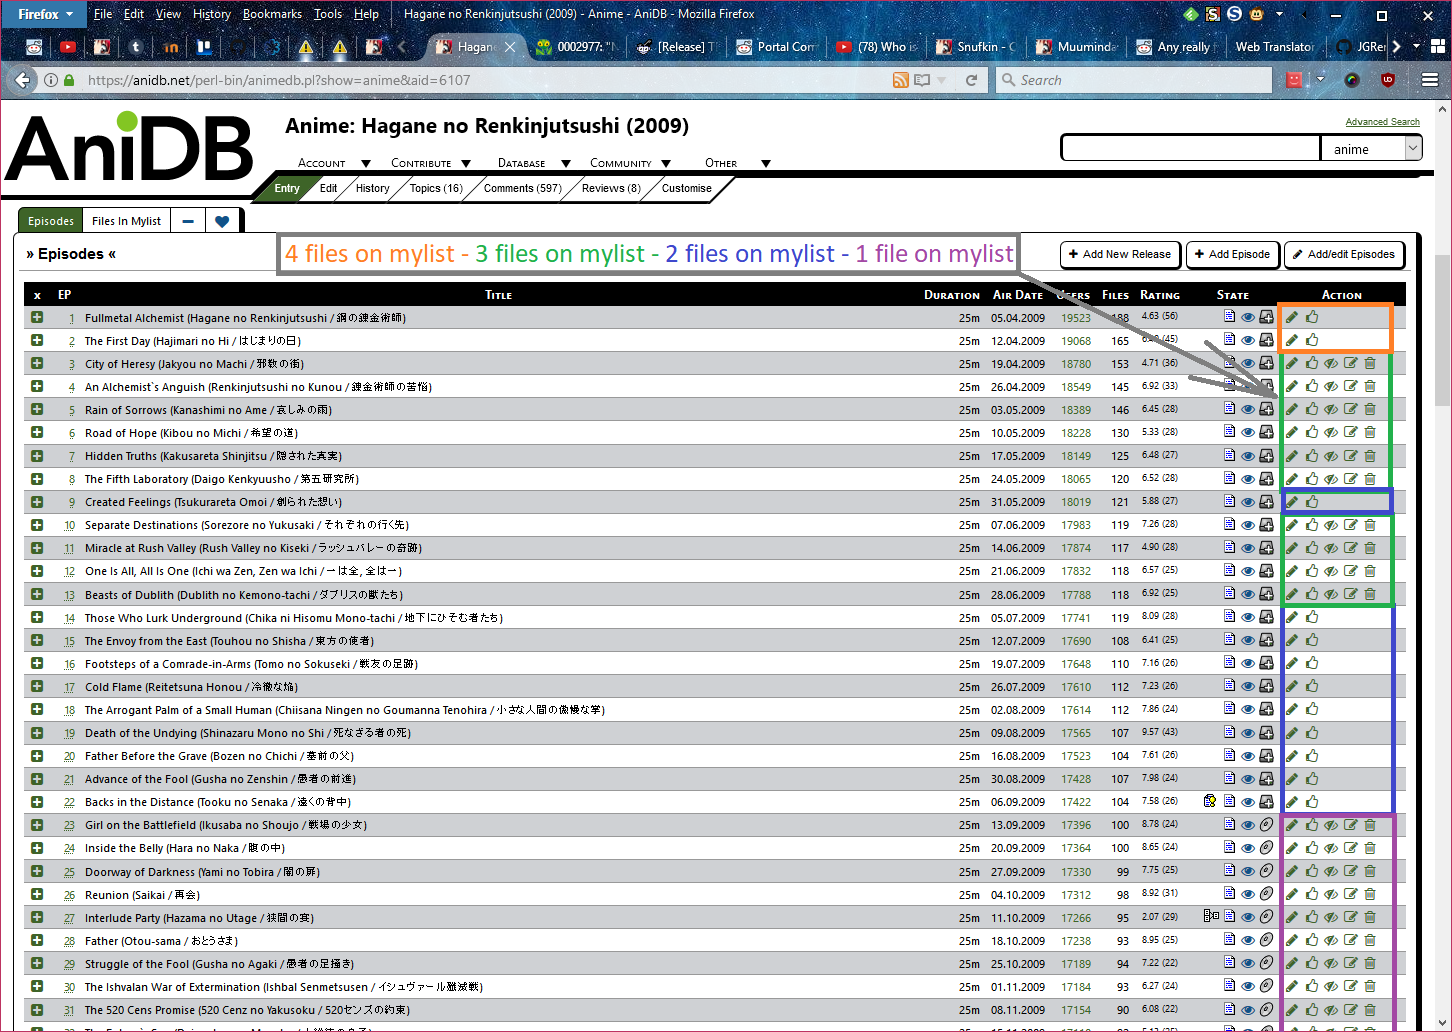1452x1032 pixels.
Task: Click the page vertical scrollbar thumb
Action: point(1442,330)
